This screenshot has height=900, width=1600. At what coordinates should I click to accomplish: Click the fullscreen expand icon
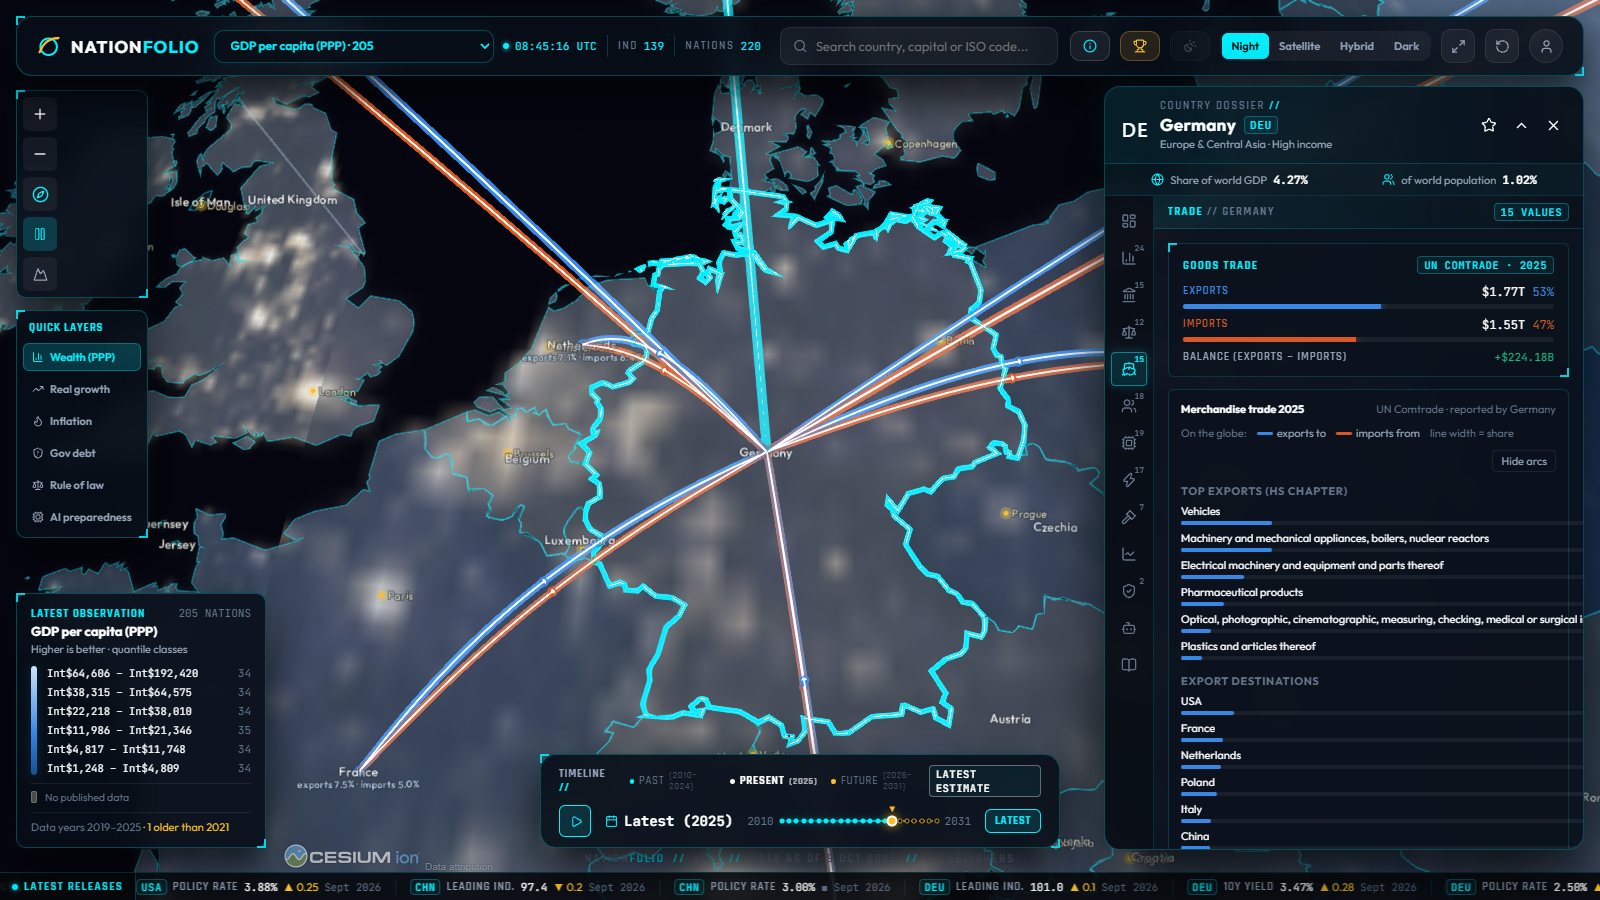point(1458,46)
